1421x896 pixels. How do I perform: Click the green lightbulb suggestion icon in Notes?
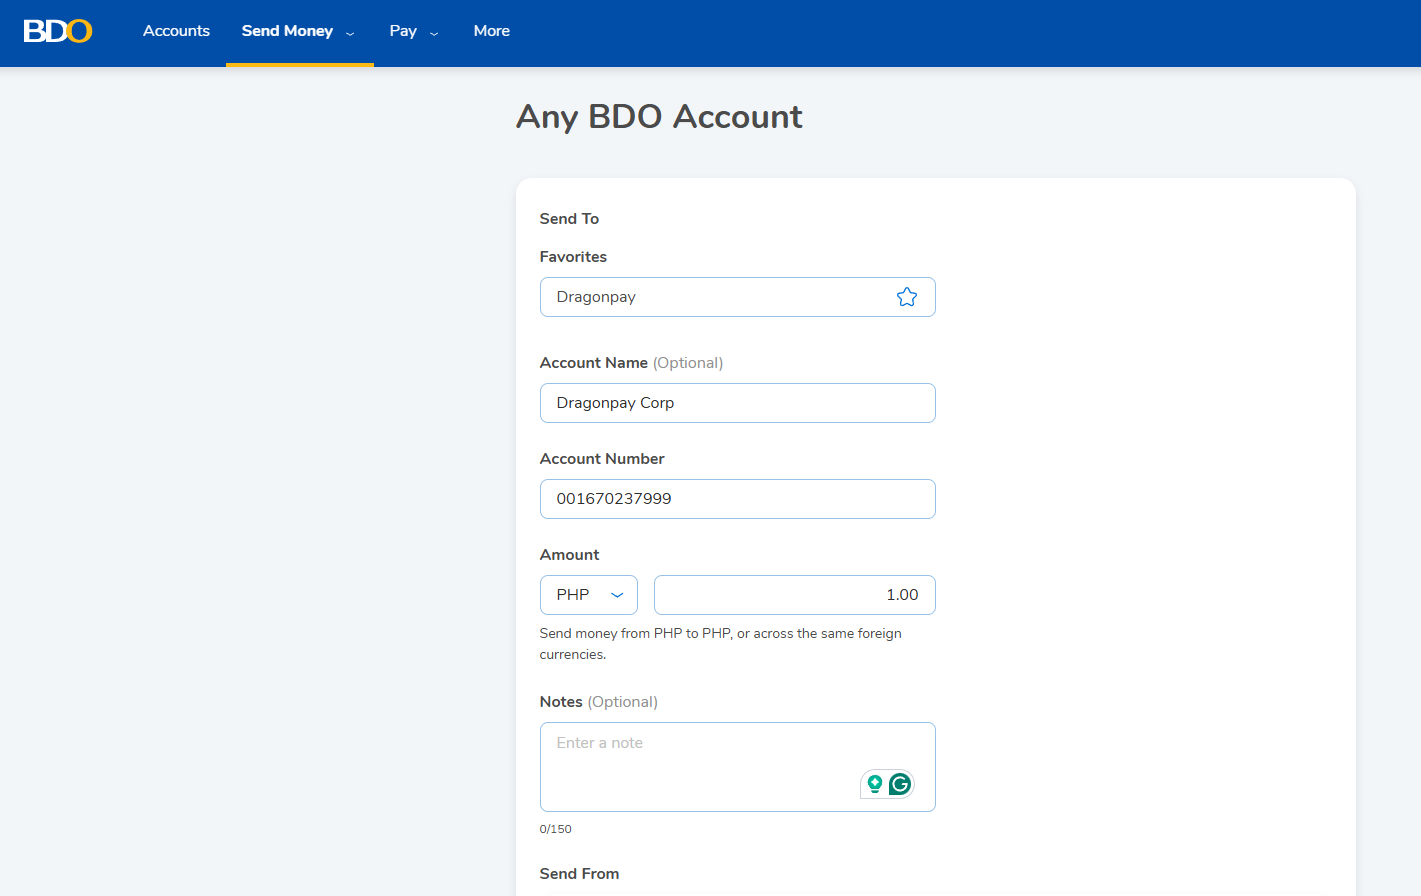point(875,784)
